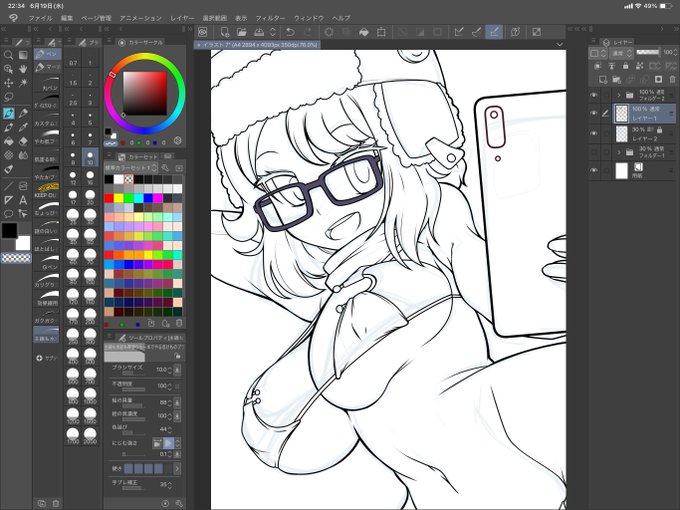Screen dimensions: 680x510
Task: Toggle transparent color checkered swatch
Action: click(16, 258)
